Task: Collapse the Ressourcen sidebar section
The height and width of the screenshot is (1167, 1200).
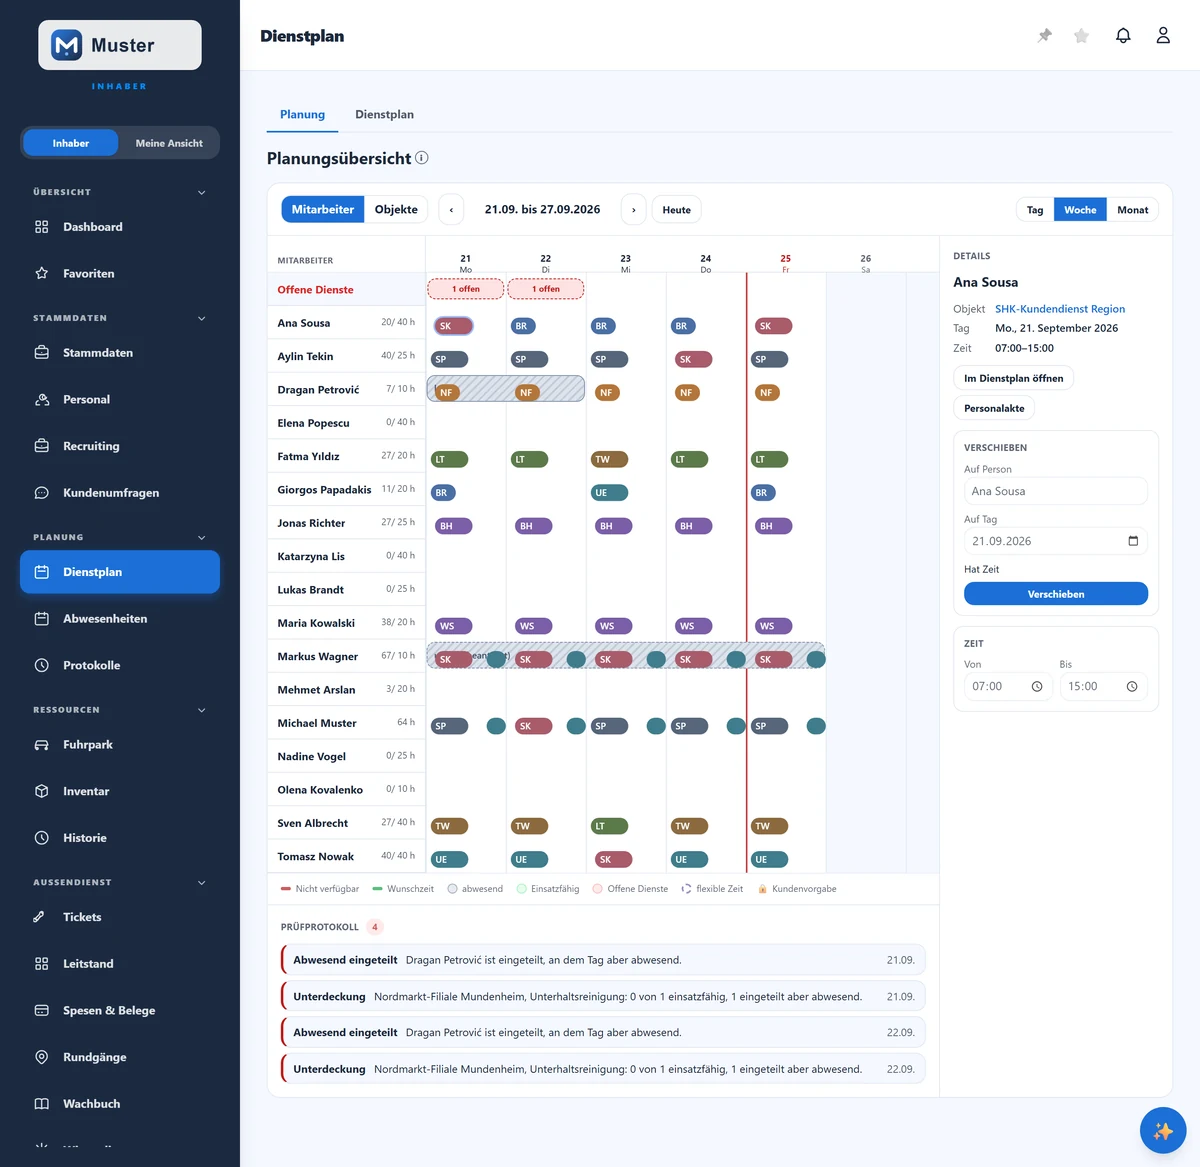Action: click(x=202, y=710)
